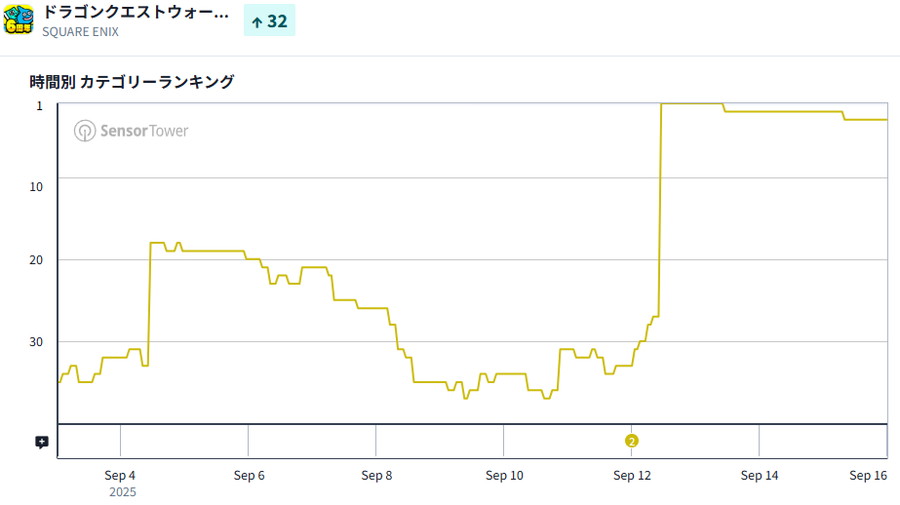
Task: Pick the Sep 10 date label
Action: point(504,475)
